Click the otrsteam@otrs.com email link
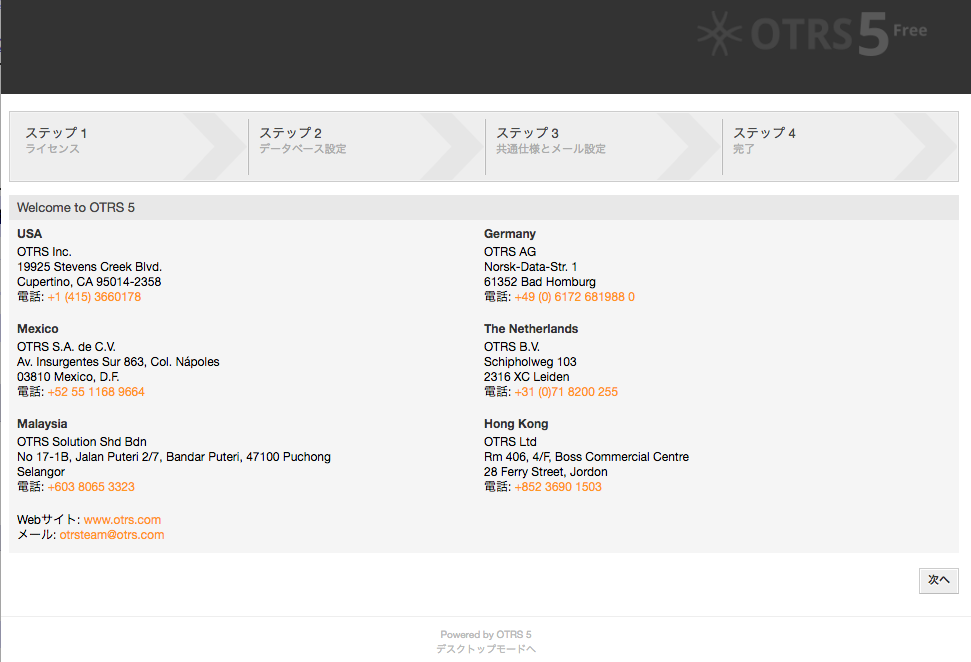This screenshot has height=662, width=971. tap(112, 534)
